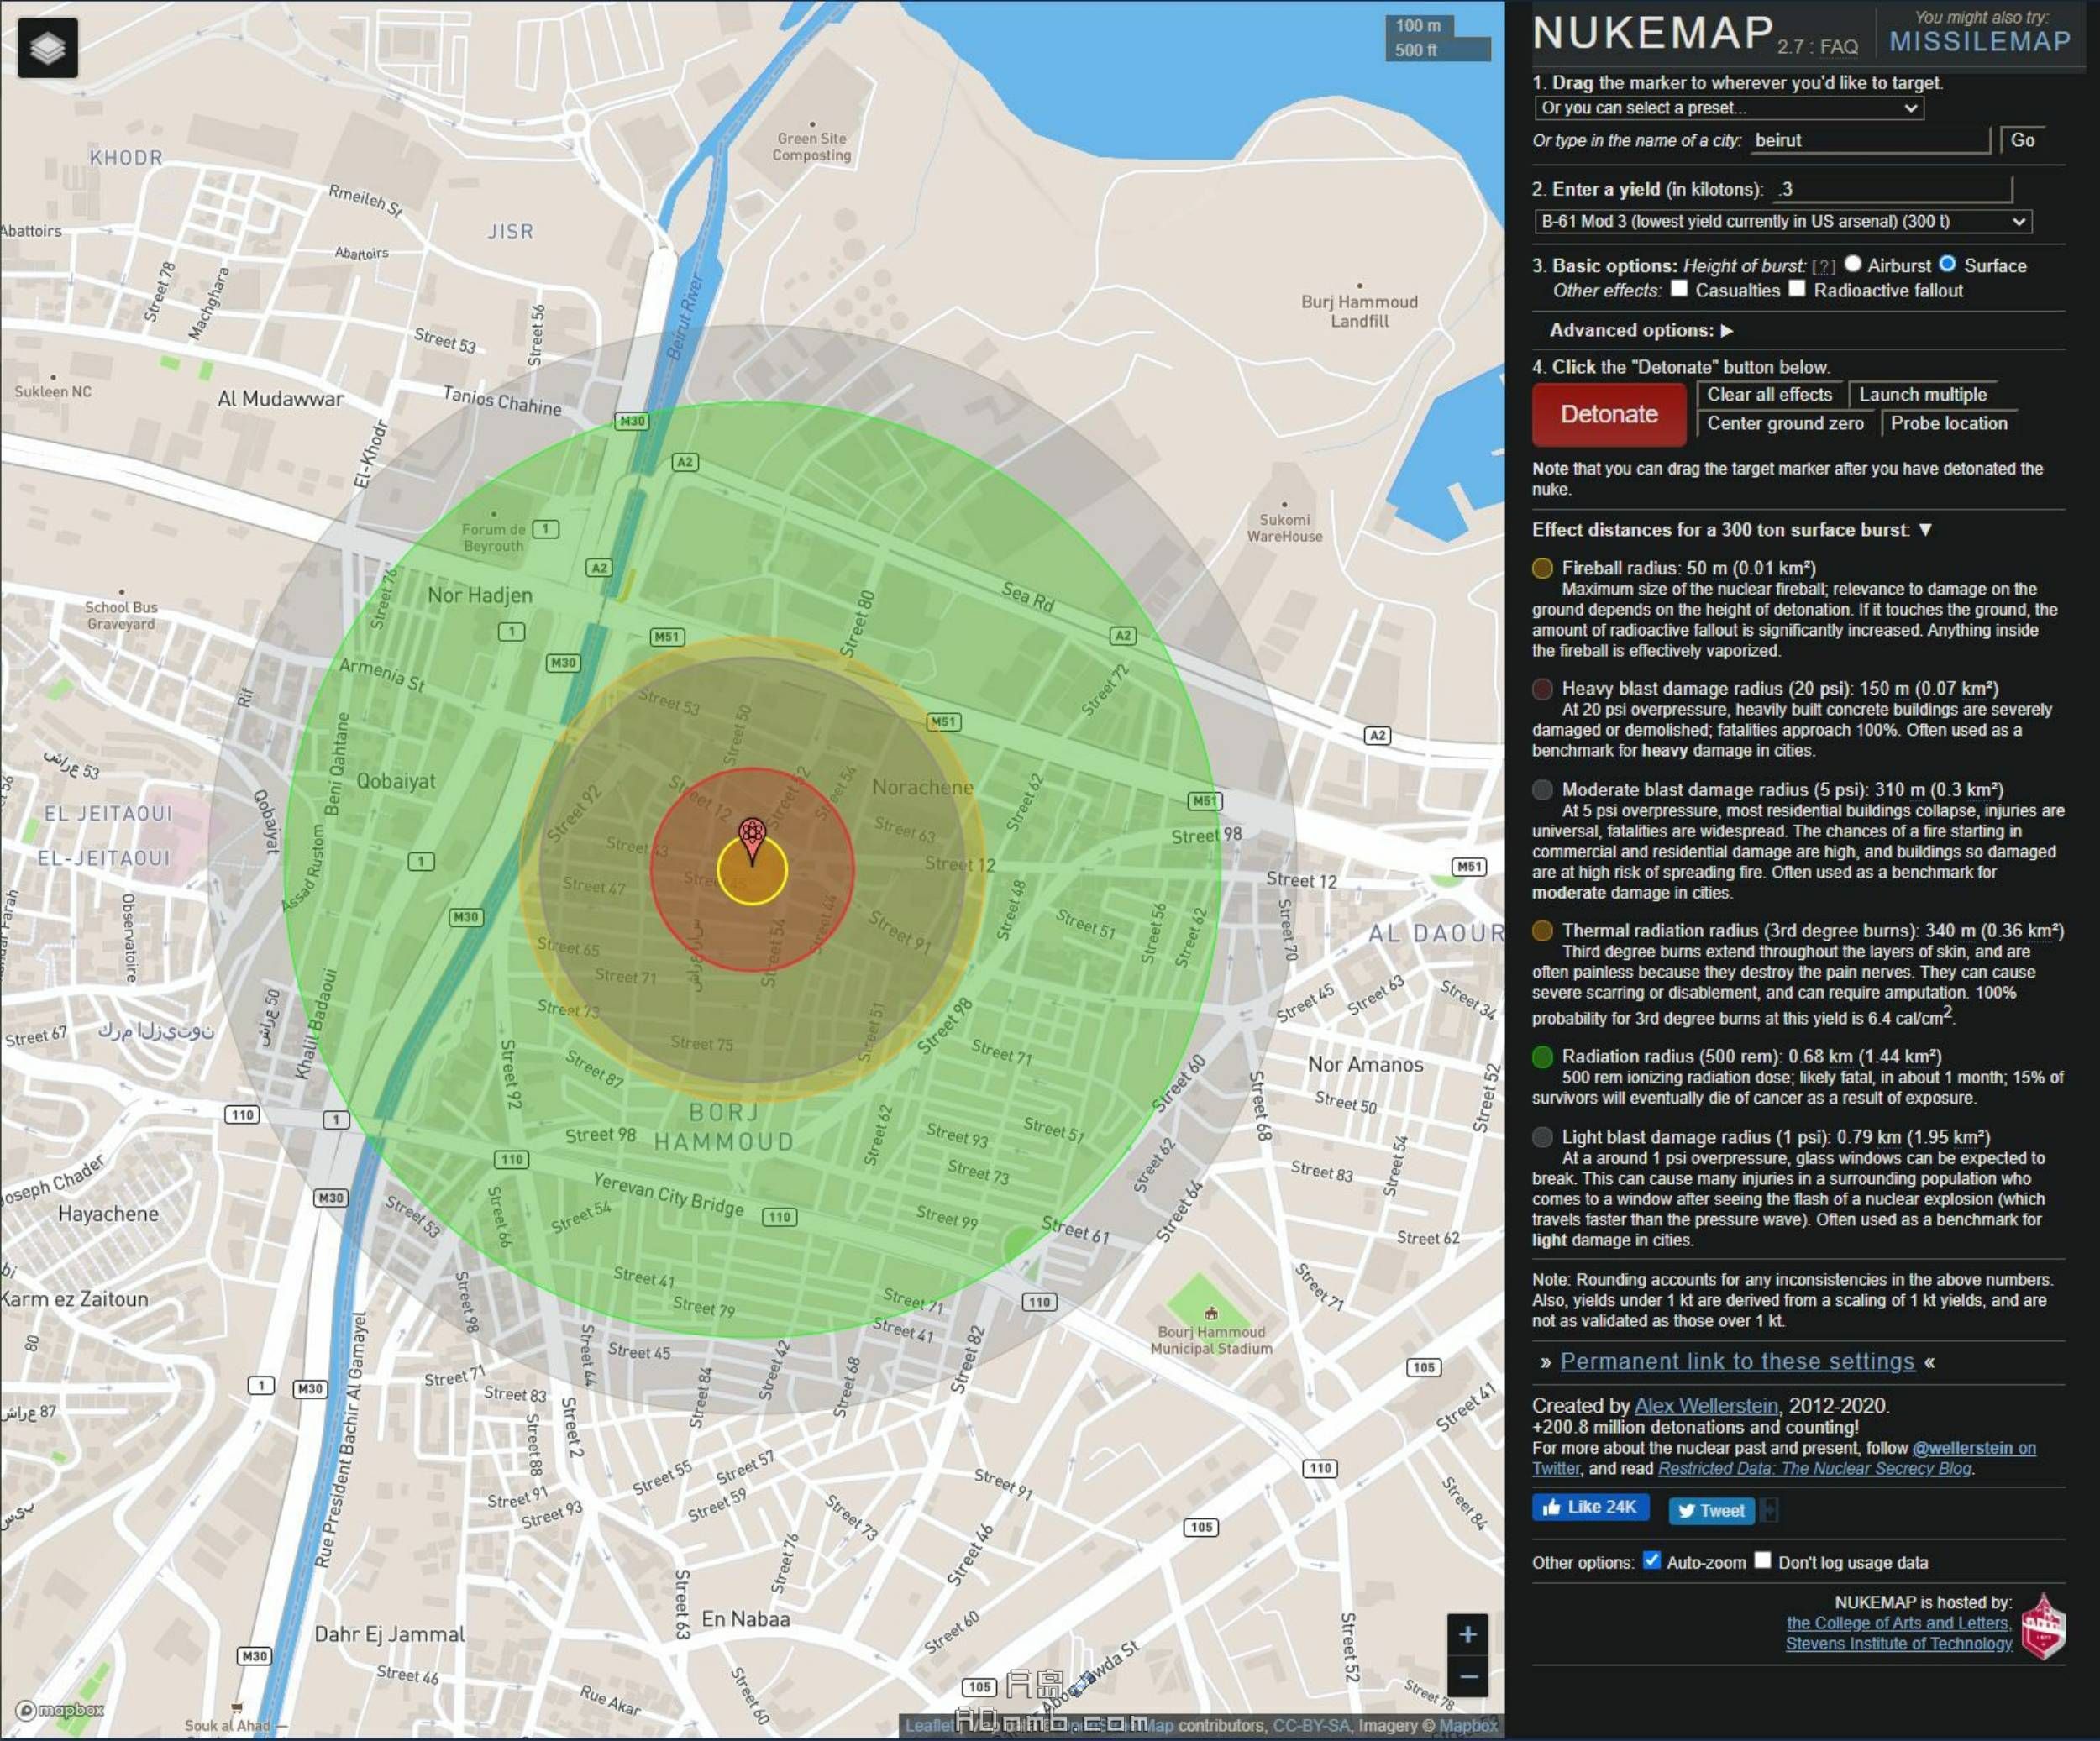
Task: Click the ground zero target marker
Action: (x=752, y=840)
